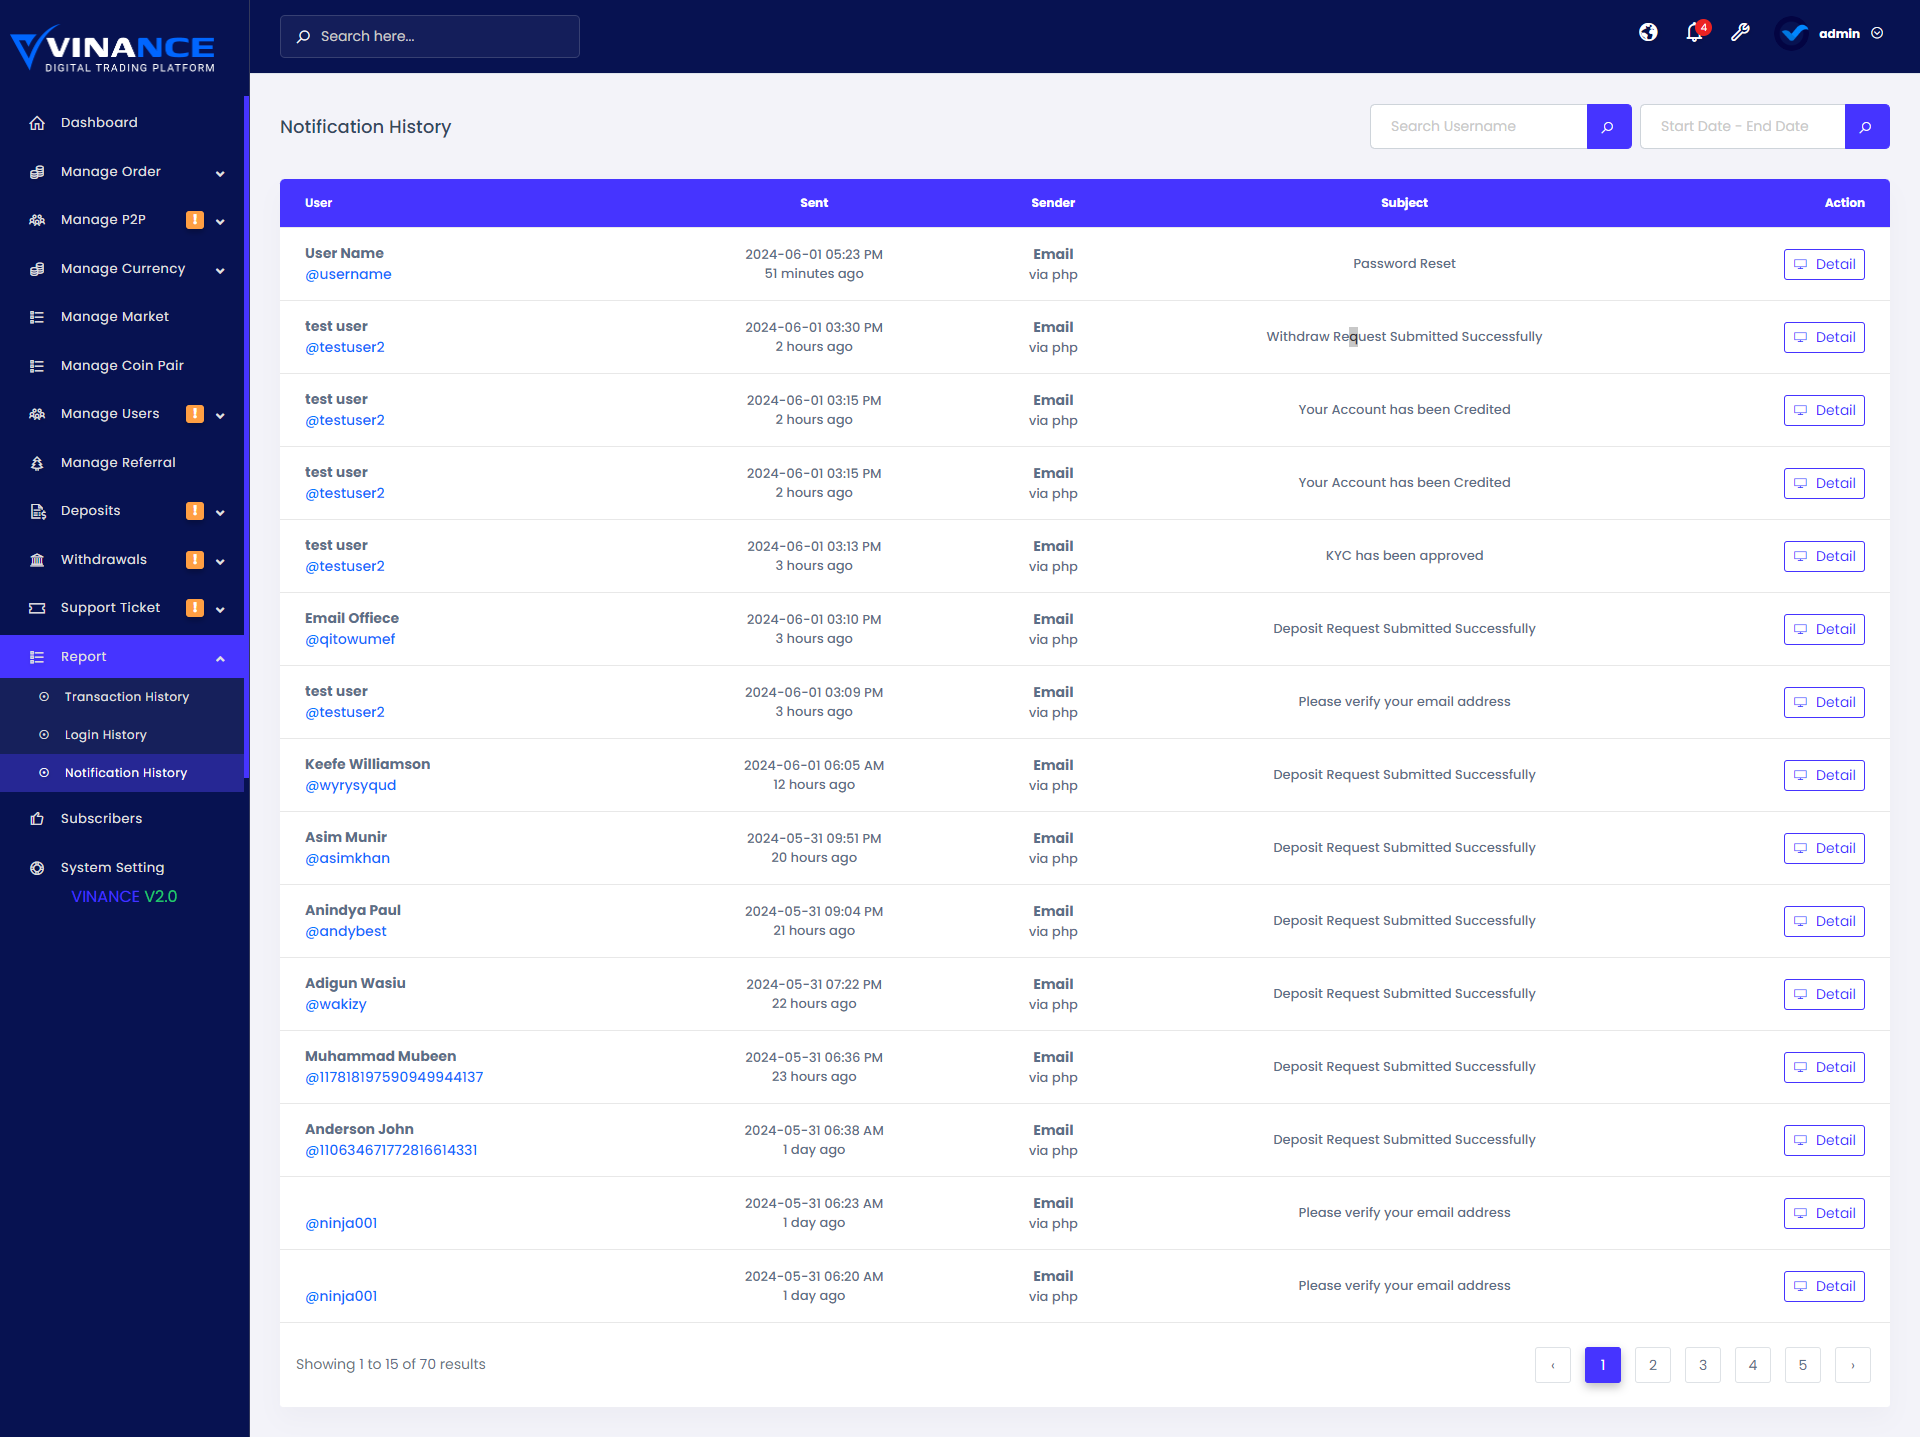This screenshot has height=1437, width=1920.
Task: Open the Subscribers menu item
Action: tap(122, 819)
